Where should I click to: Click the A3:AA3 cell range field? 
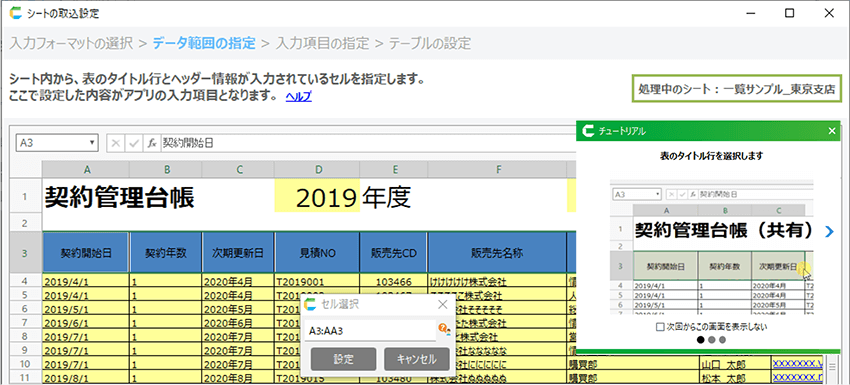pos(370,330)
